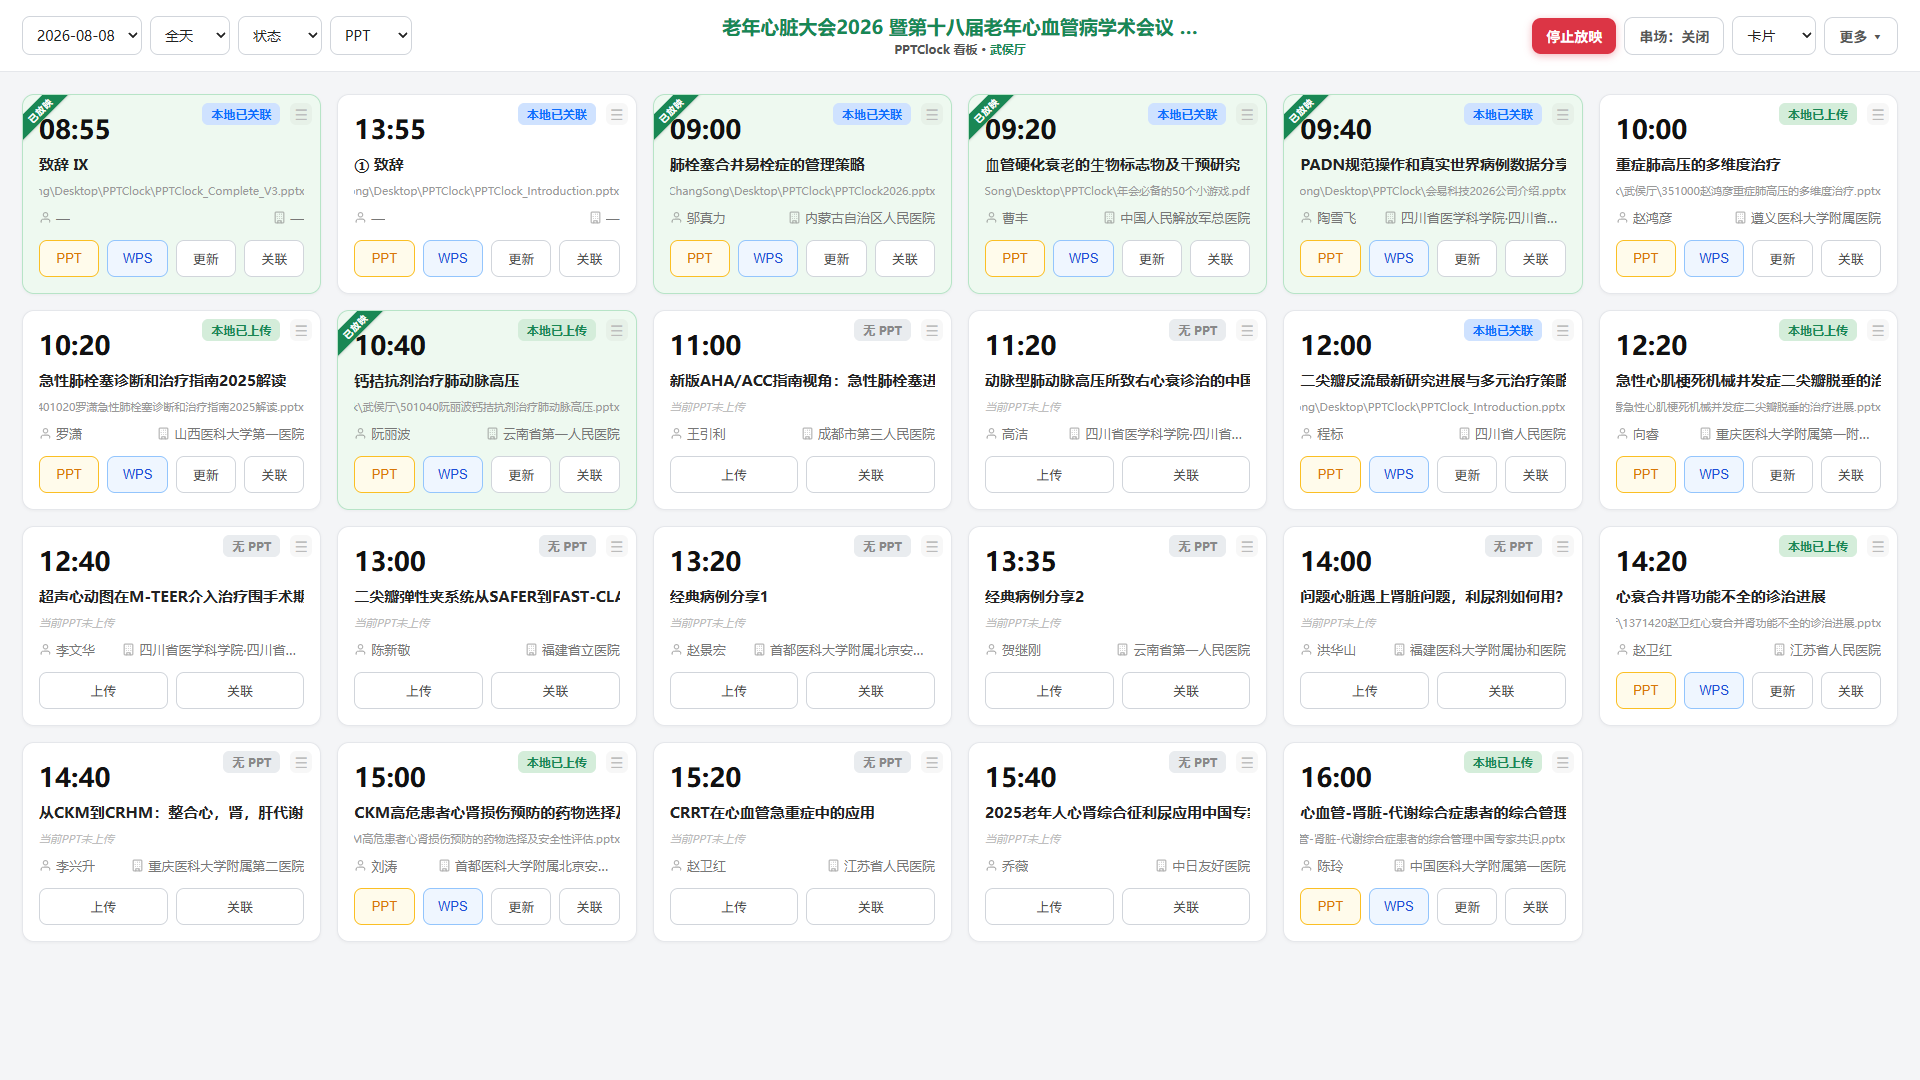Open the date dropdown 2026-08-08

click(82, 36)
